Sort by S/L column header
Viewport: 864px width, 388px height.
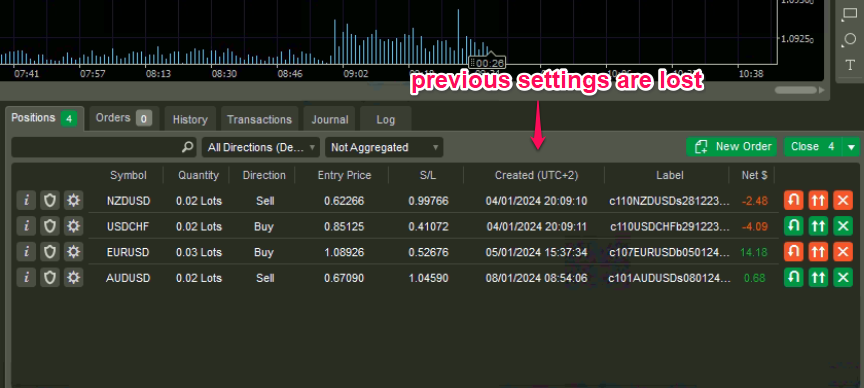pyautogui.click(x=428, y=175)
